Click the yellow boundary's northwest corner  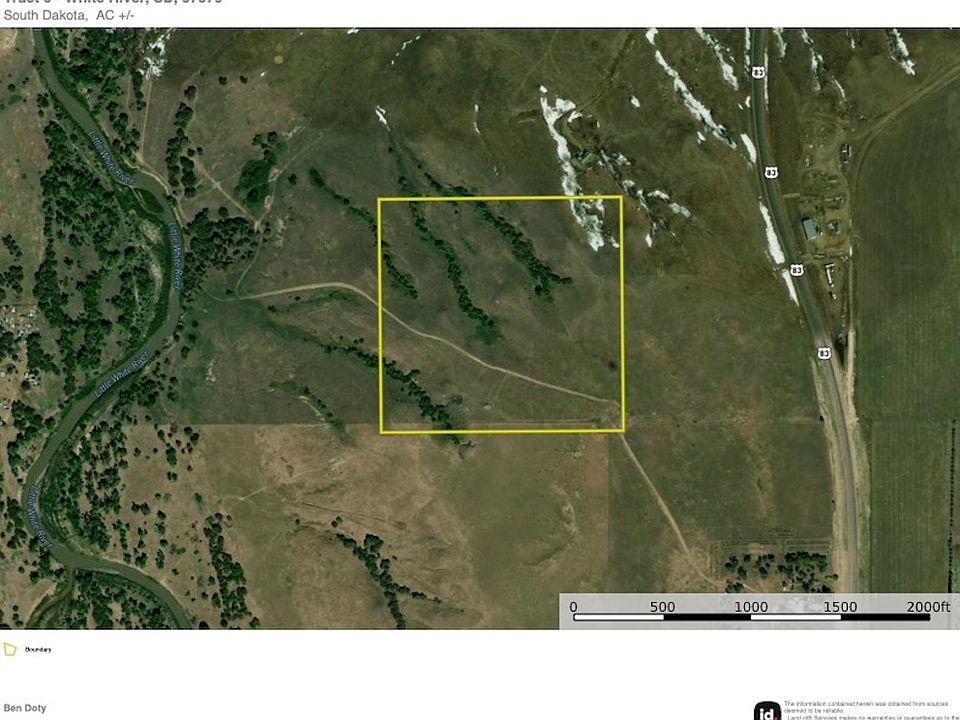[379, 199]
